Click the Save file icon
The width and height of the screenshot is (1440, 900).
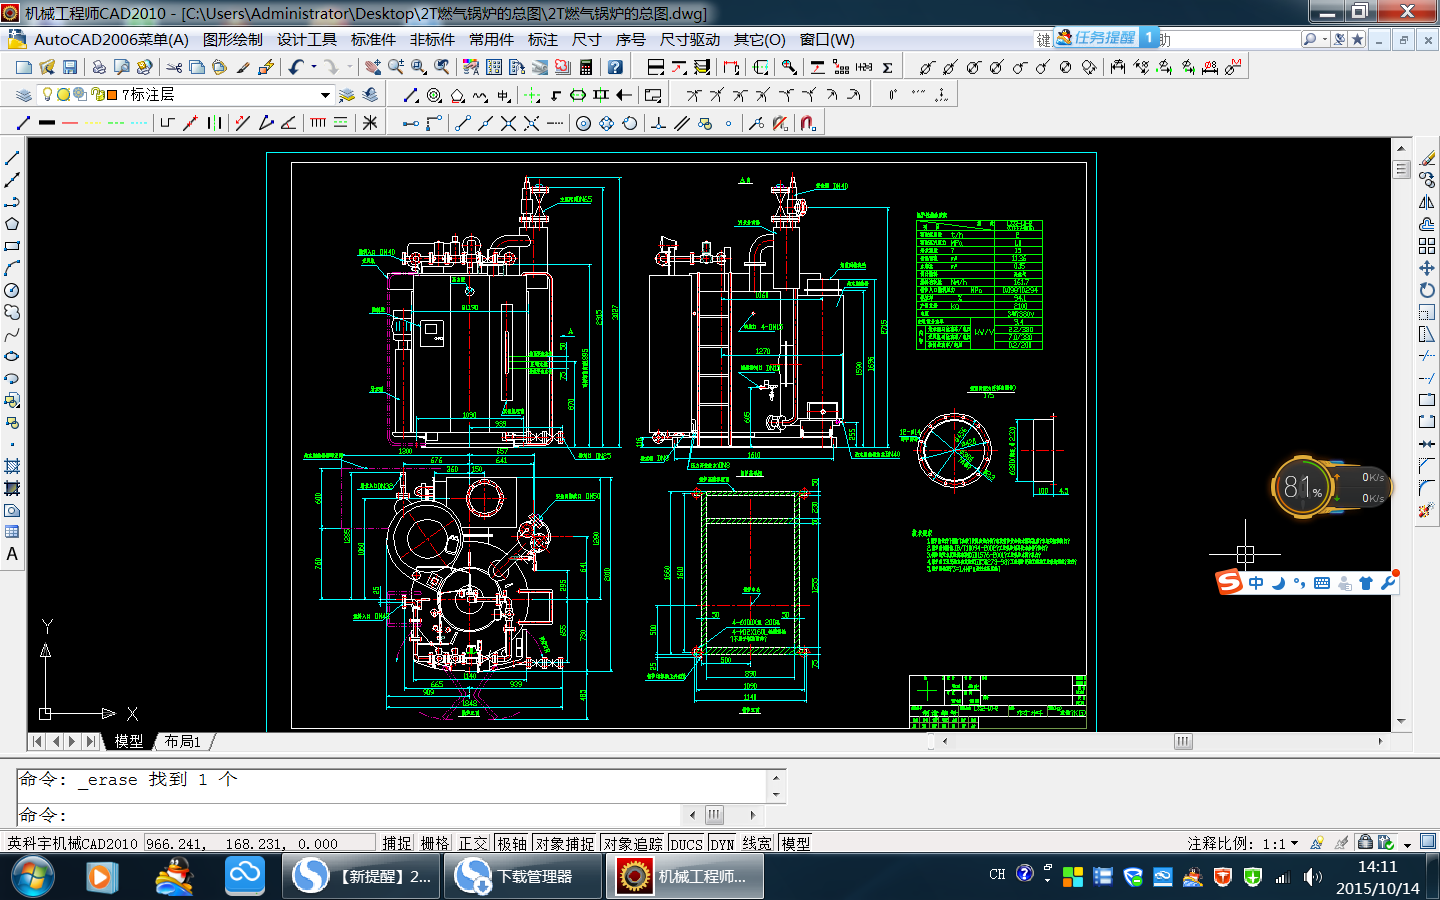pyautogui.click(x=70, y=67)
